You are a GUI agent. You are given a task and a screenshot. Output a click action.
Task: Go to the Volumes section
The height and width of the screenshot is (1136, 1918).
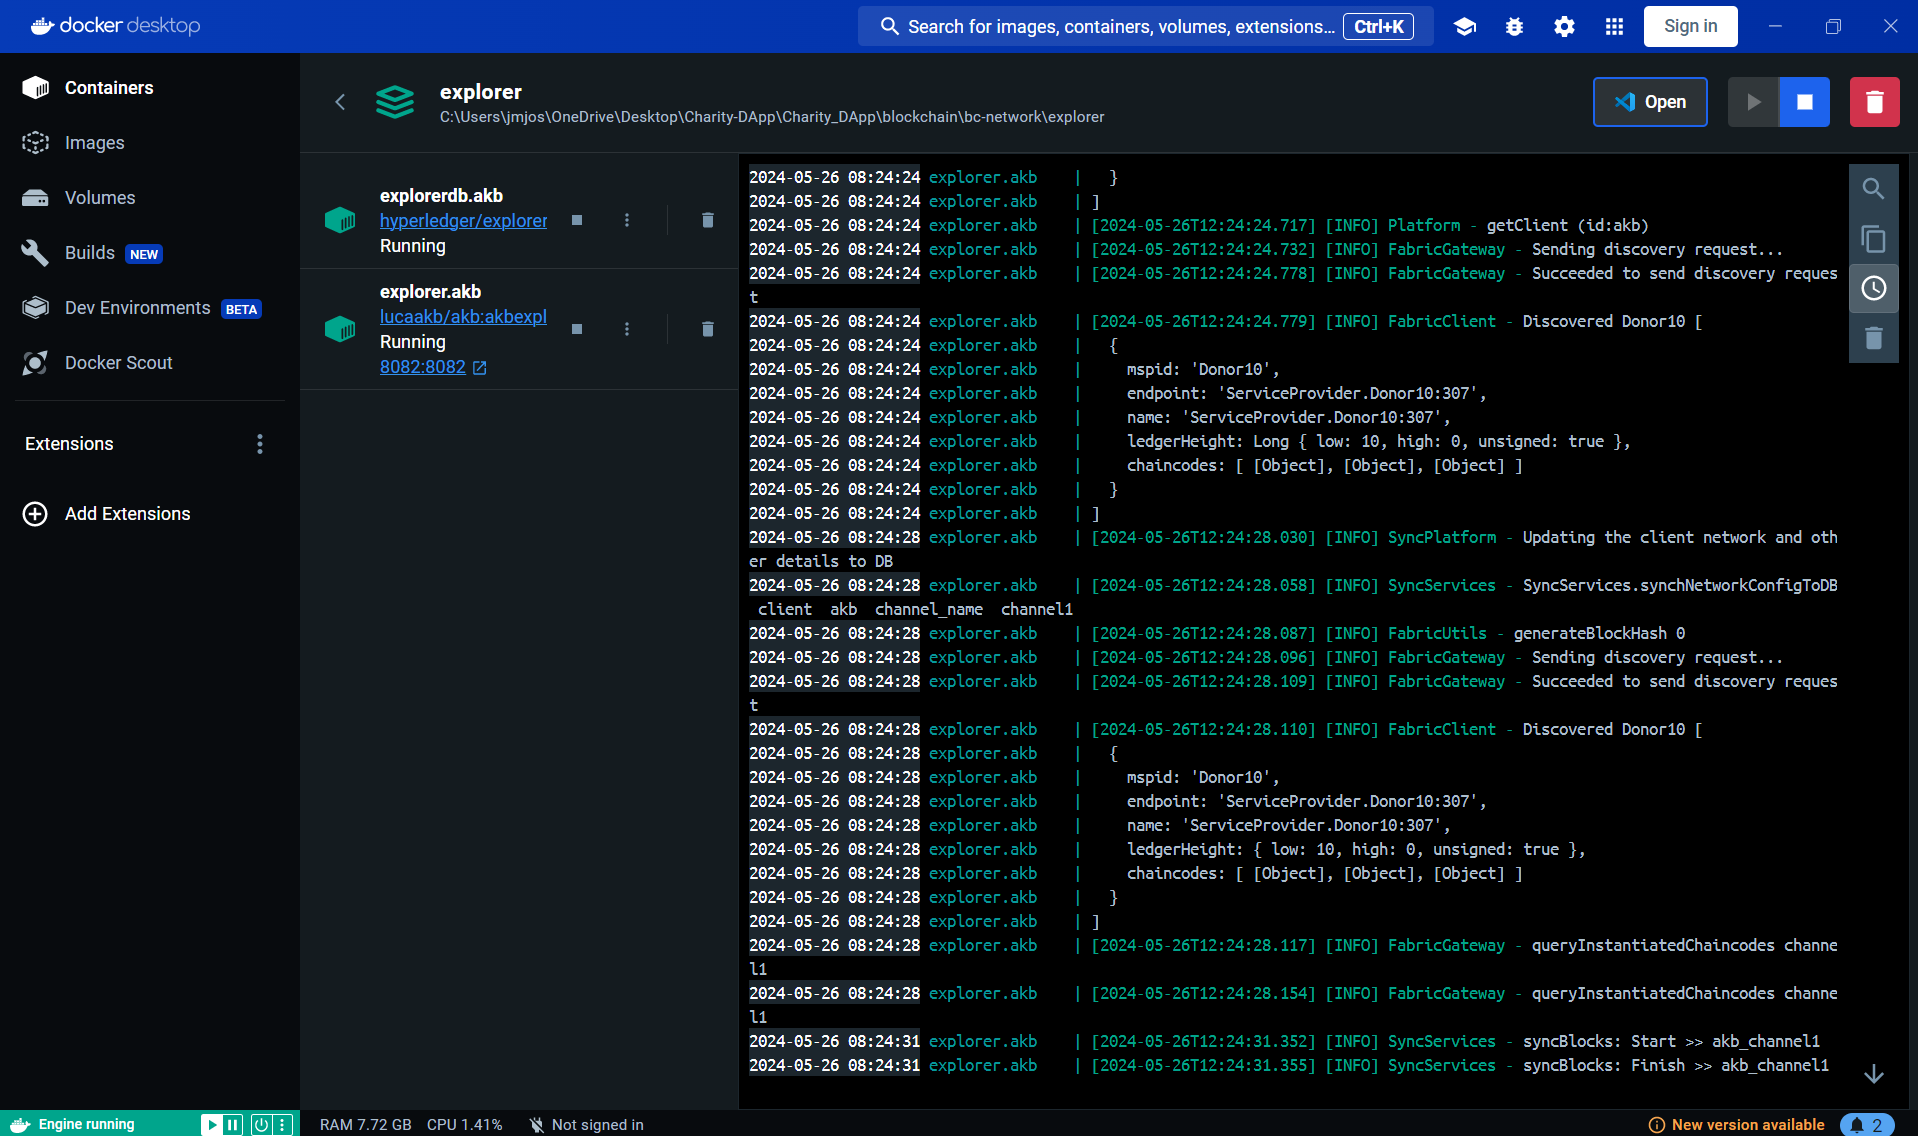[99, 198]
